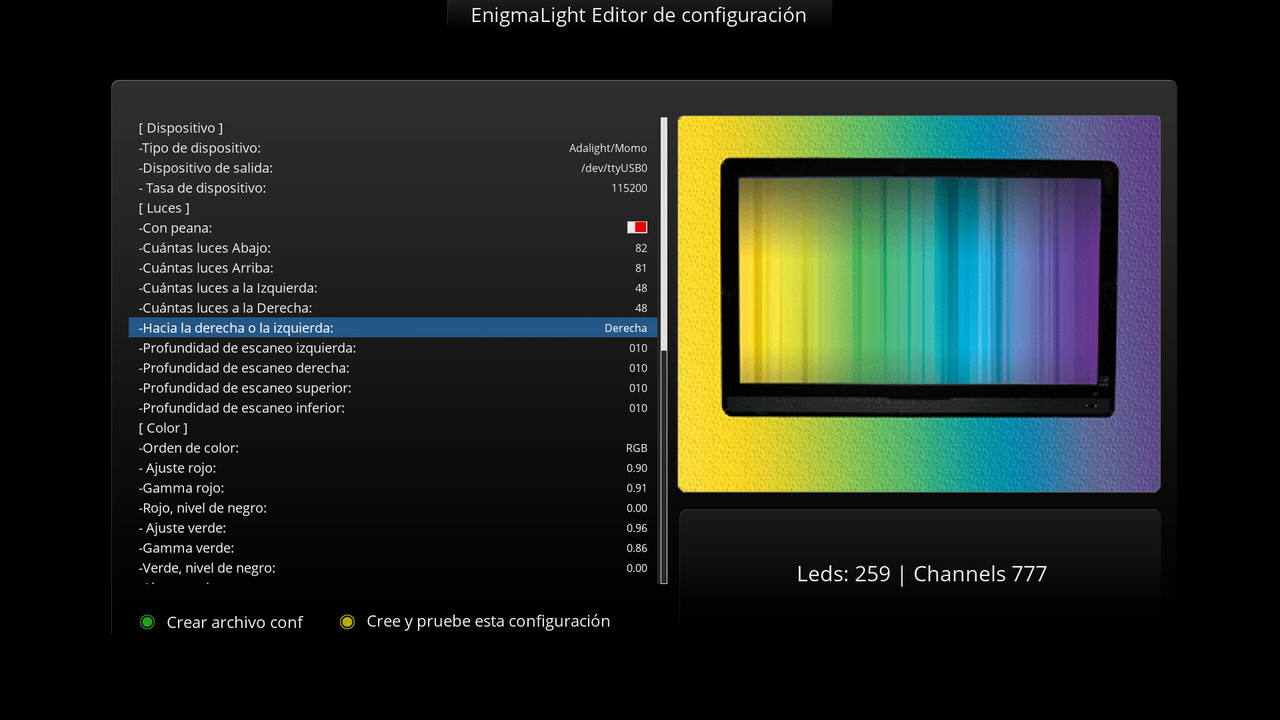Click the [ Dispositivo ] section header
Image resolution: width=1280 pixels, height=720 pixels.
[x=181, y=128]
